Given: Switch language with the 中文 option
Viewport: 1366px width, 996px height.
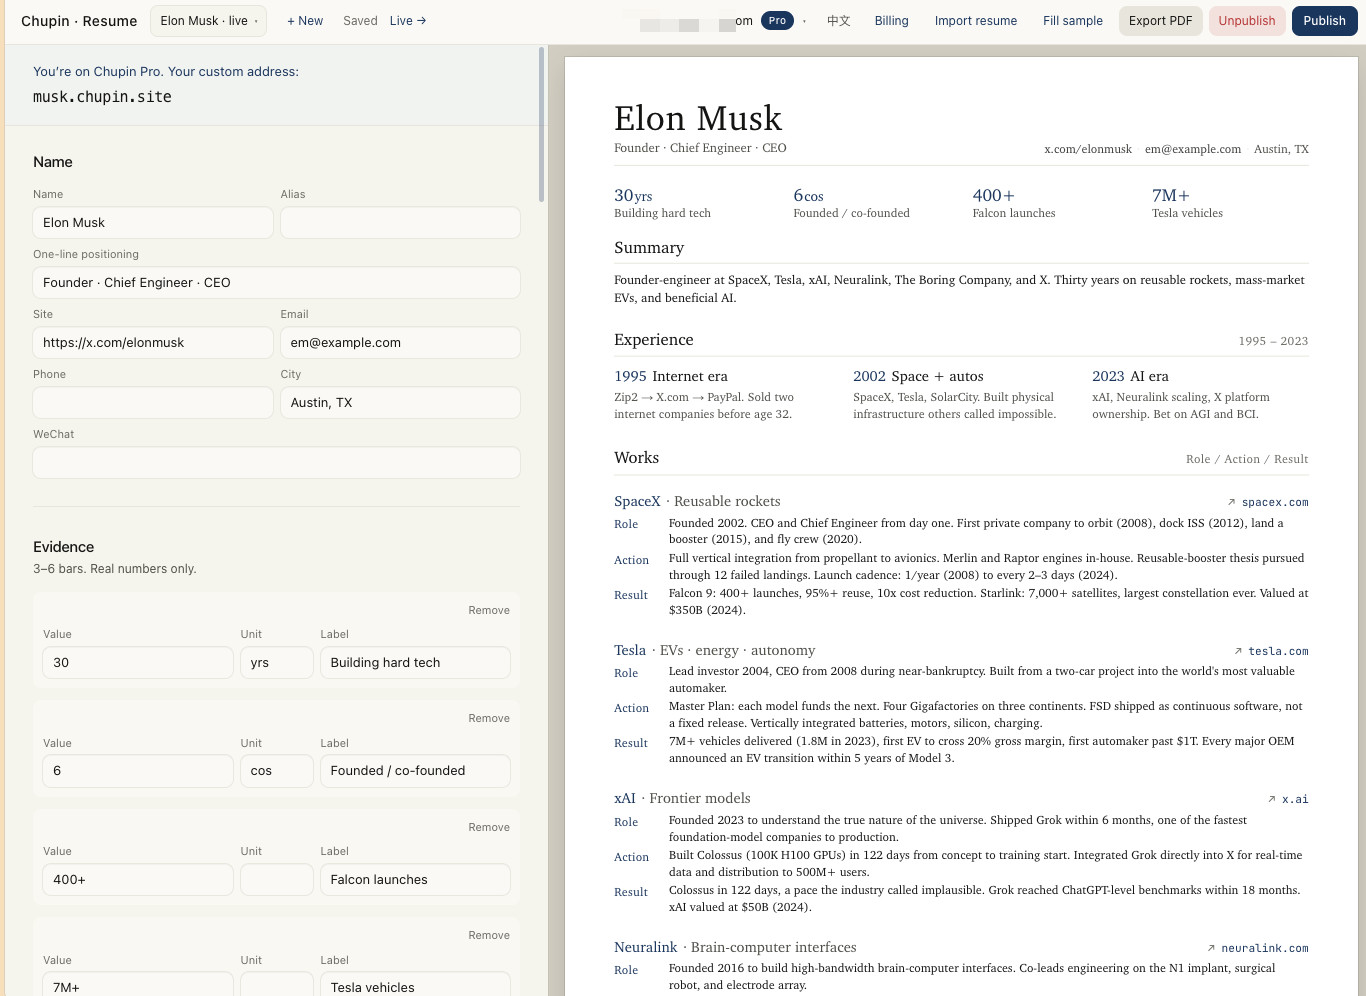Looking at the screenshot, I should [838, 21].
